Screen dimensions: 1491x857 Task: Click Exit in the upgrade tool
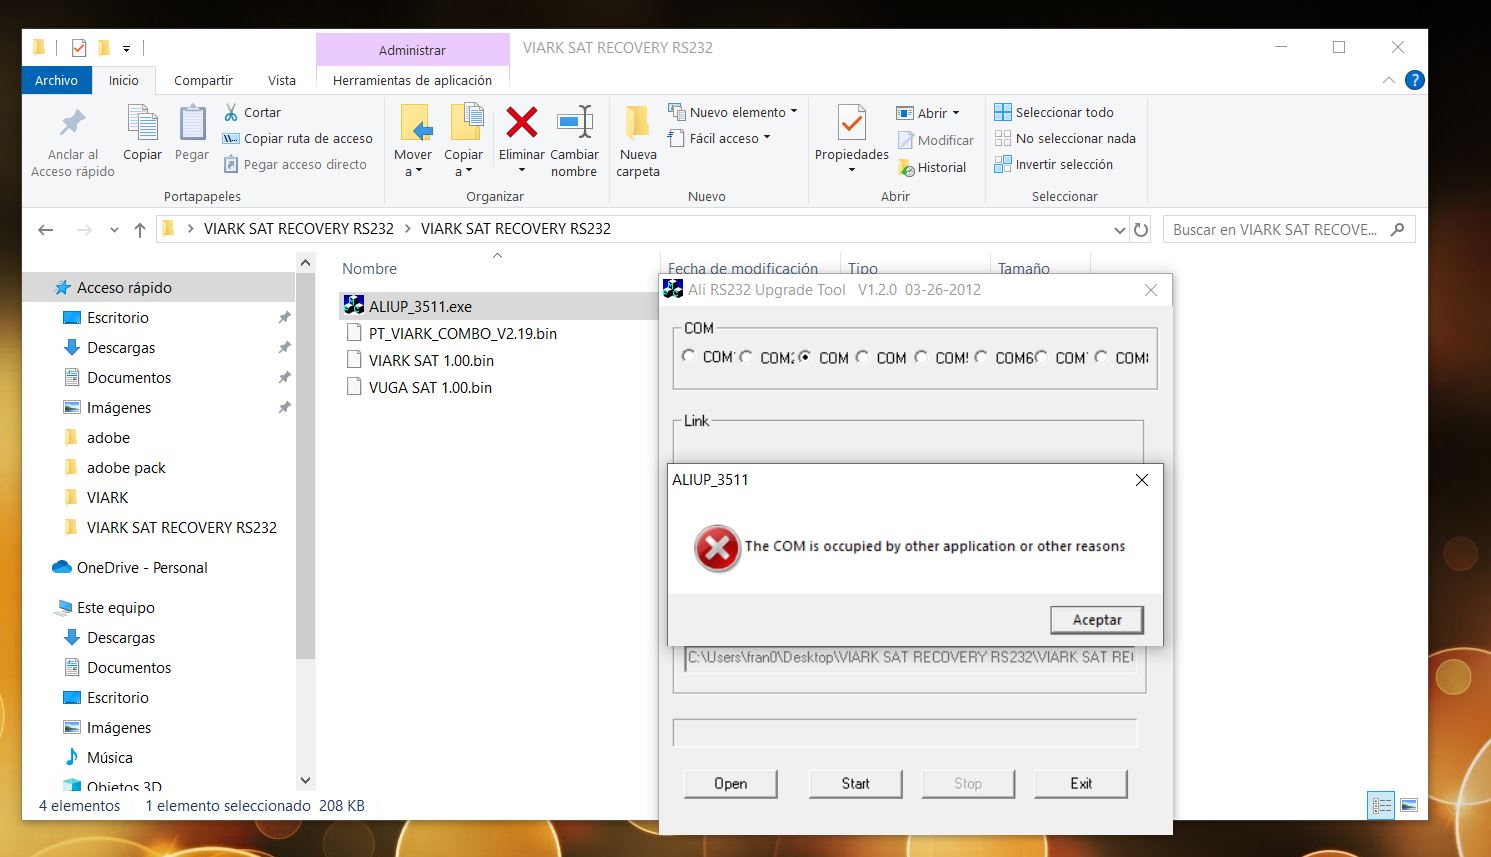point(1081,784)
